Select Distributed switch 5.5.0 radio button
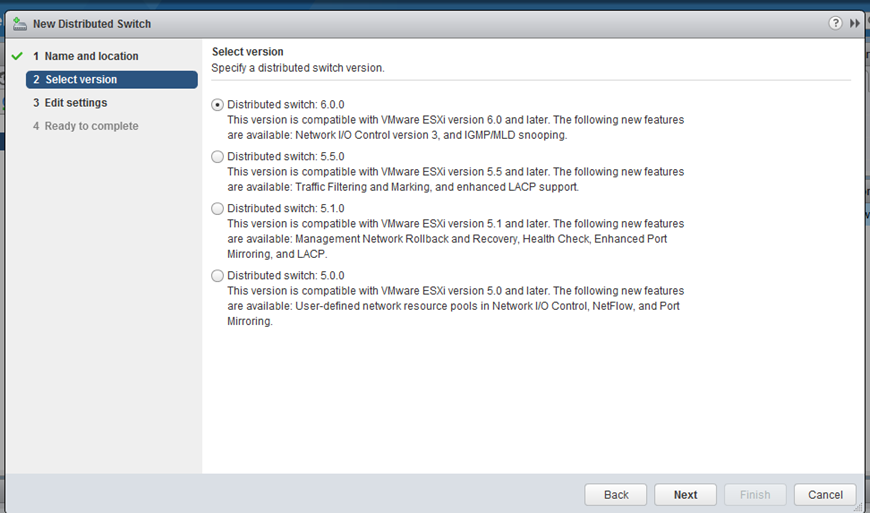The width and height of the screenshot is (870, 513). [x=218, y=157]
